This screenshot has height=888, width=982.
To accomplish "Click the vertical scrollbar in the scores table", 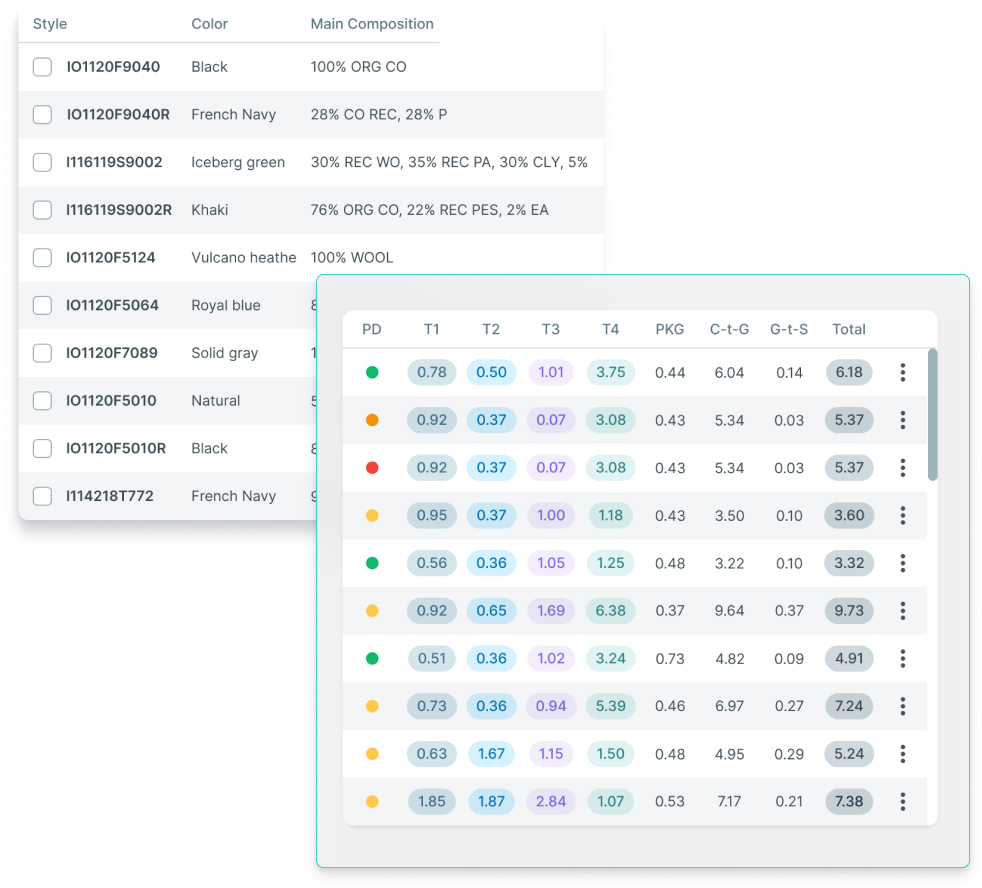I will 932,415.
